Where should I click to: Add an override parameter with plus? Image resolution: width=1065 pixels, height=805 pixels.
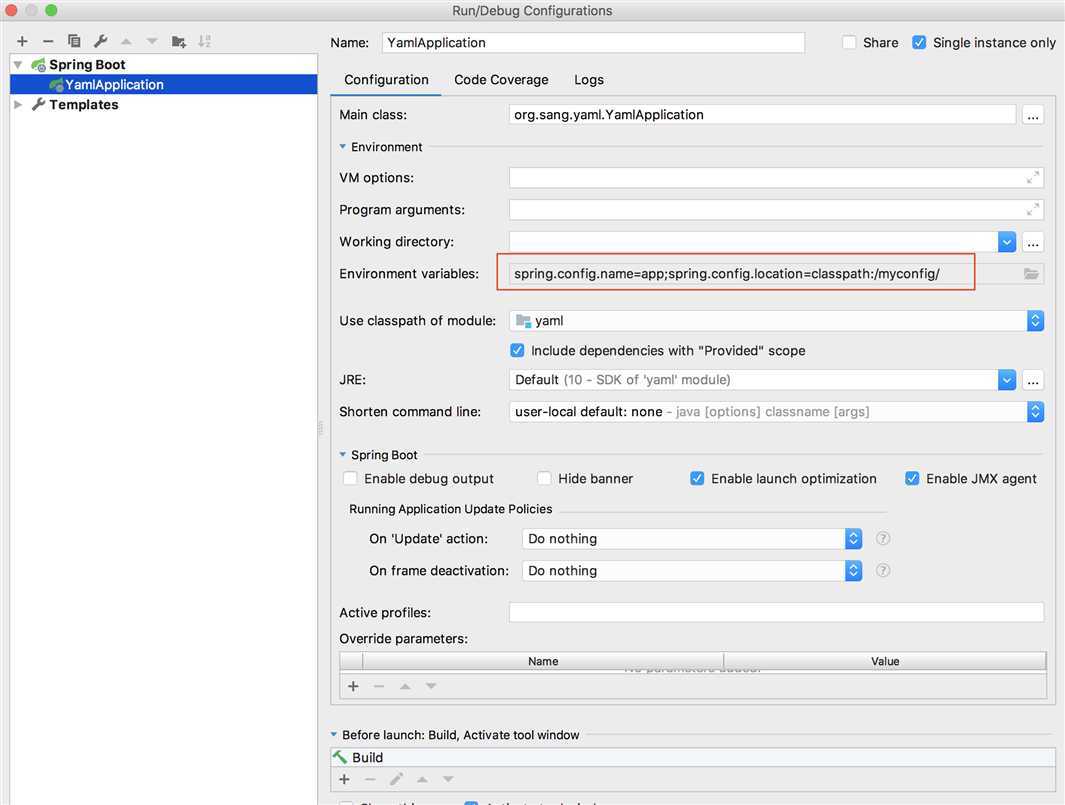pos(353,686)
